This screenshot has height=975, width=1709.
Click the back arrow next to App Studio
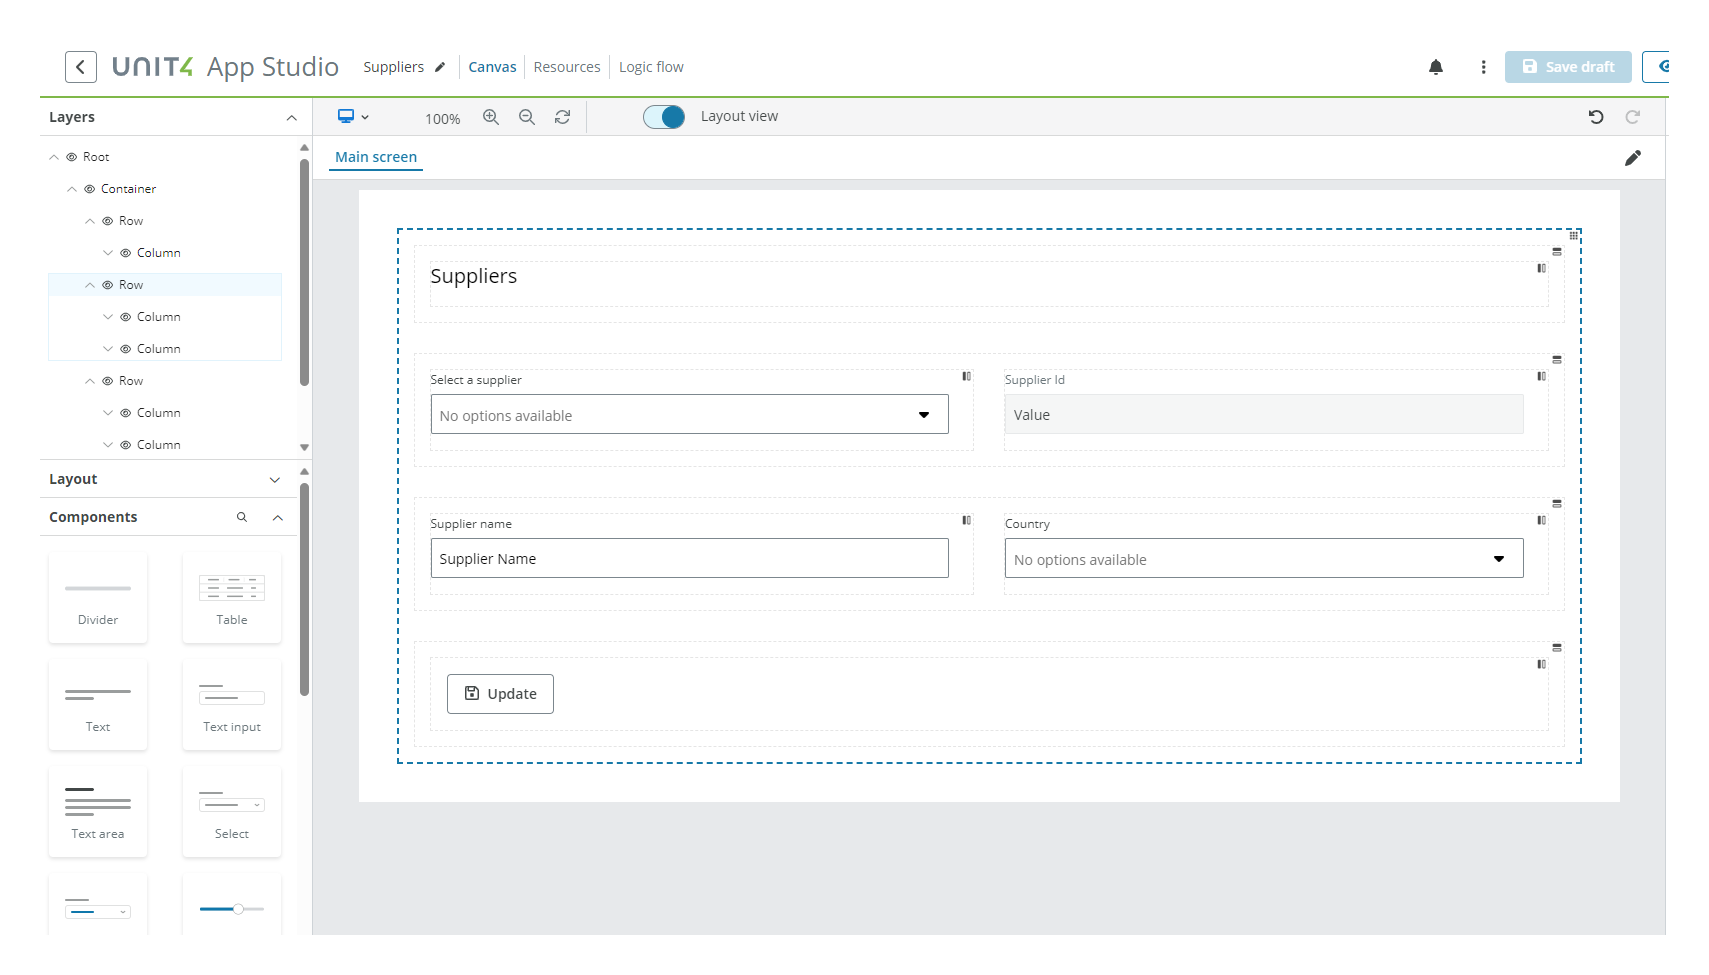coord(80,66)
